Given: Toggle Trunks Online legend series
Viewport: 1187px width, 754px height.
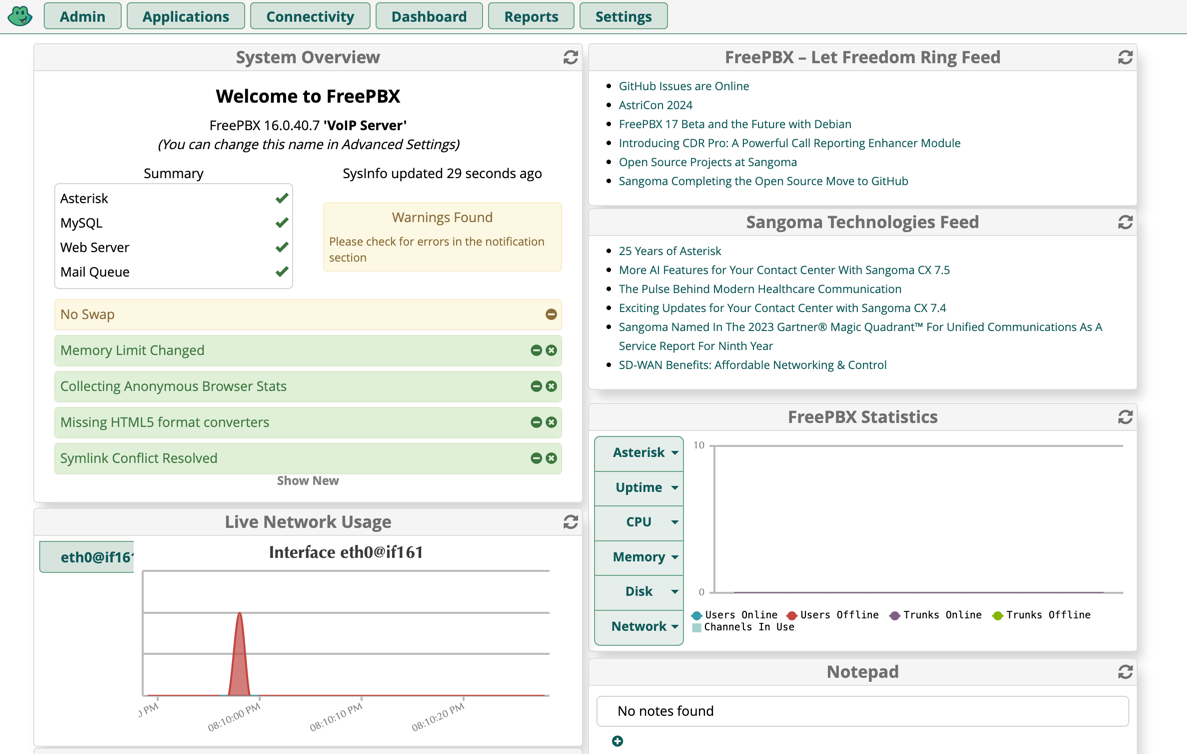Looking at the screenshot, I should click(x=936, y=615).
